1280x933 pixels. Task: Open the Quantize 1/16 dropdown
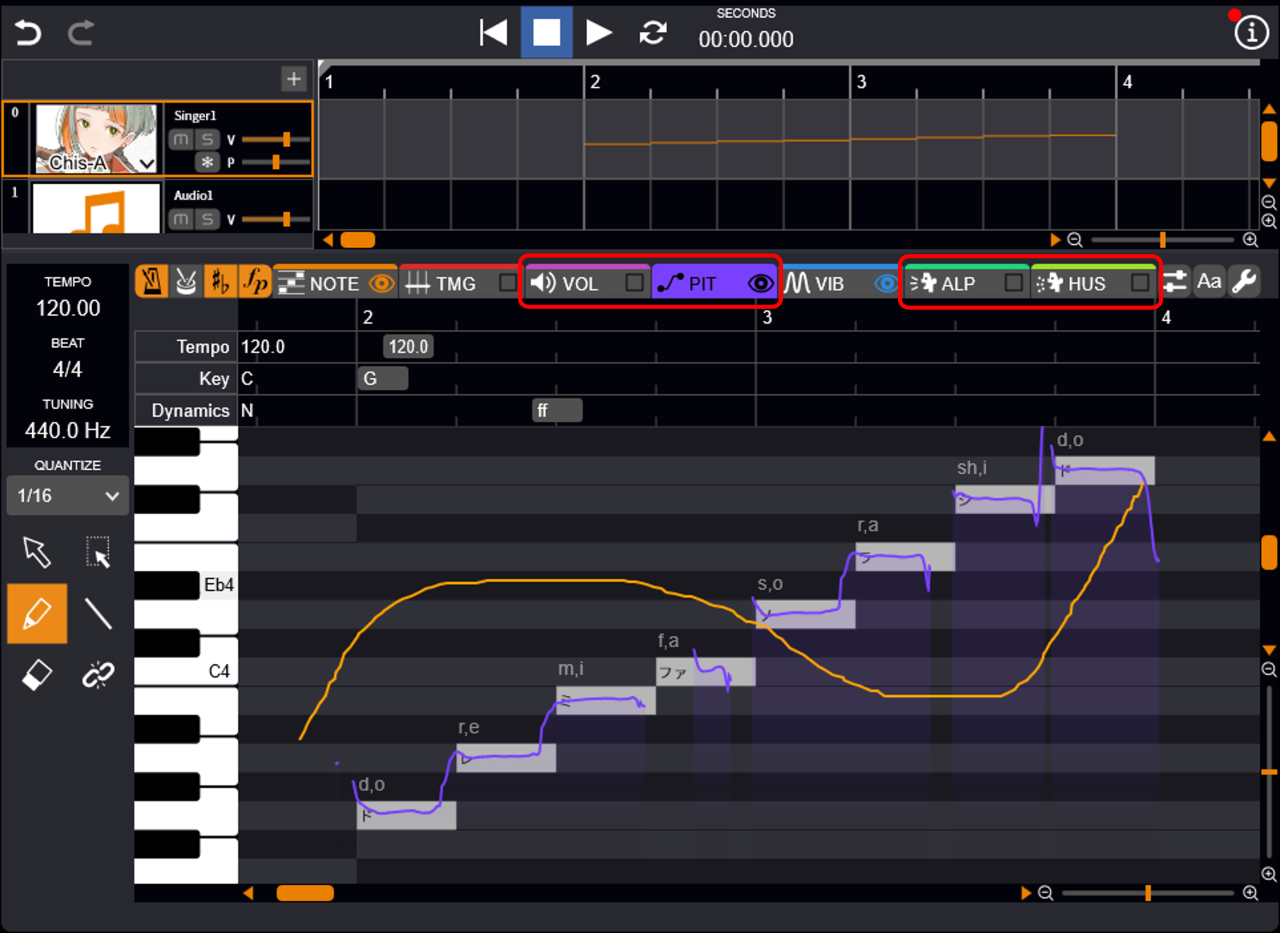click(68, 495)
